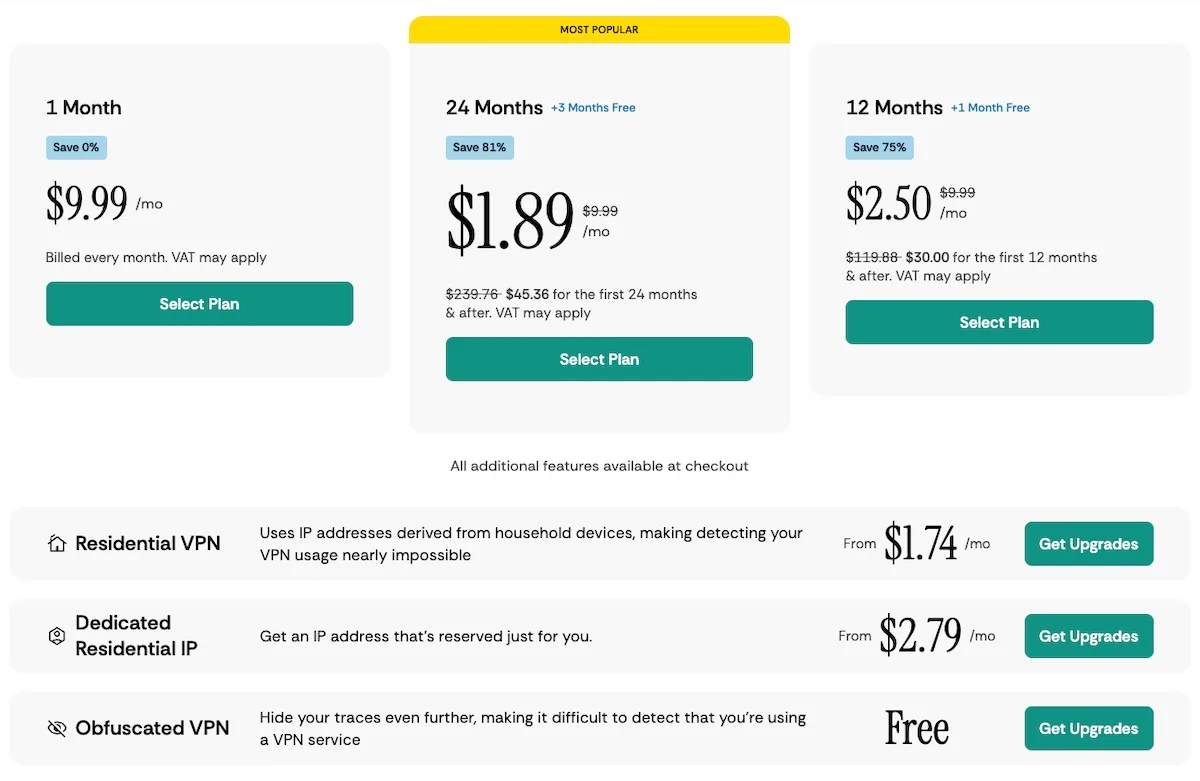This screenshot has width=1200, height=781.
Task: Click the Obfuscated VPN Free price label
Action: coord(916,728)
